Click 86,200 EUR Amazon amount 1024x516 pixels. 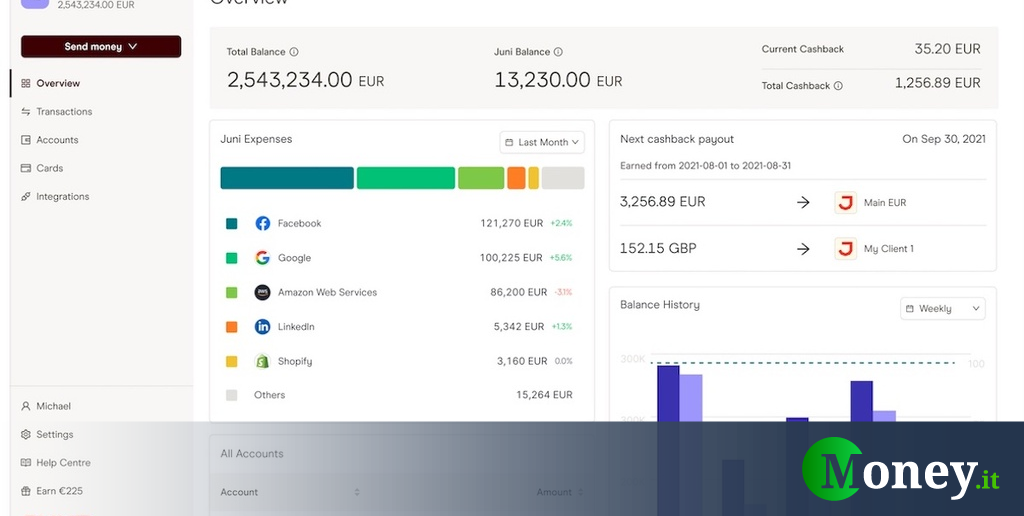click(519, 292)
